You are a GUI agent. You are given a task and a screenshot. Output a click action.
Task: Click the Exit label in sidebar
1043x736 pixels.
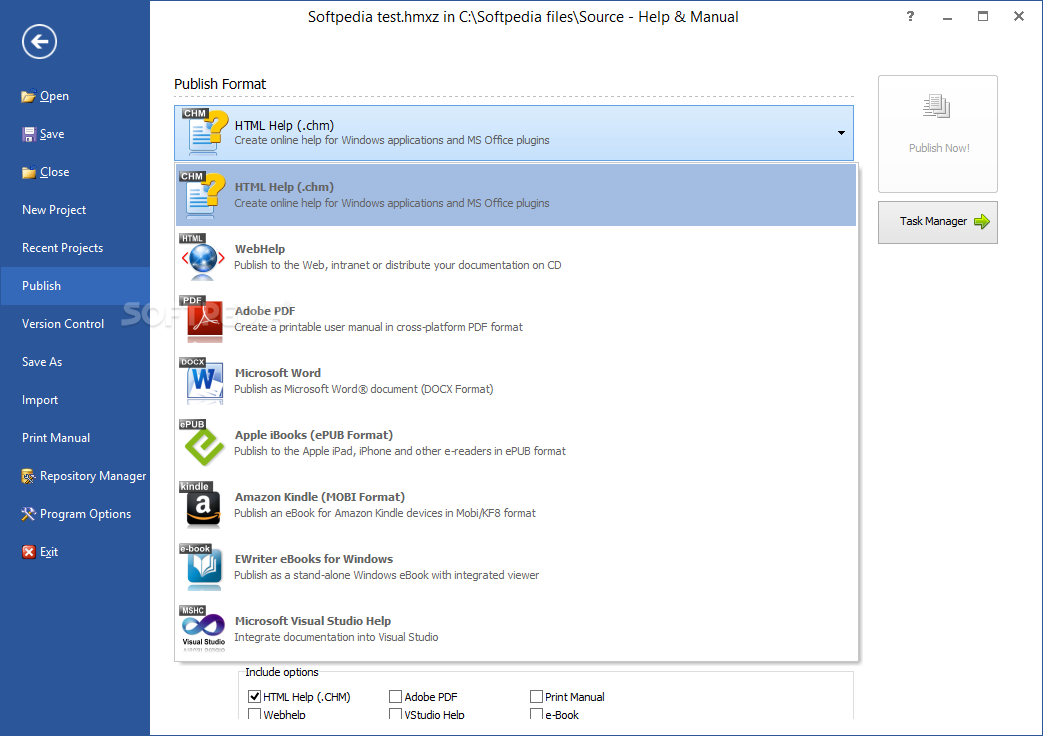pos(49,552)
